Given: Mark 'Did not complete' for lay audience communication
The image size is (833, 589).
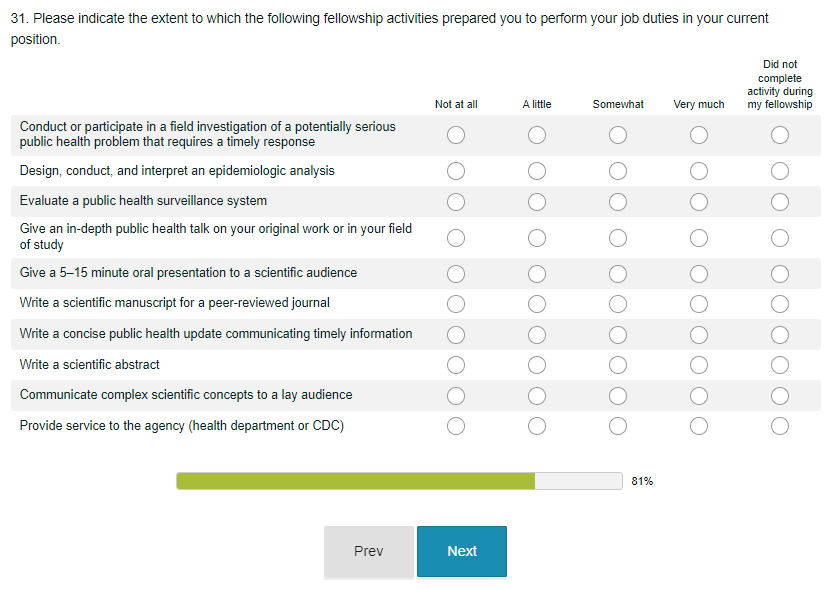Looking at the screenshot, I should [x=780, y=396].
